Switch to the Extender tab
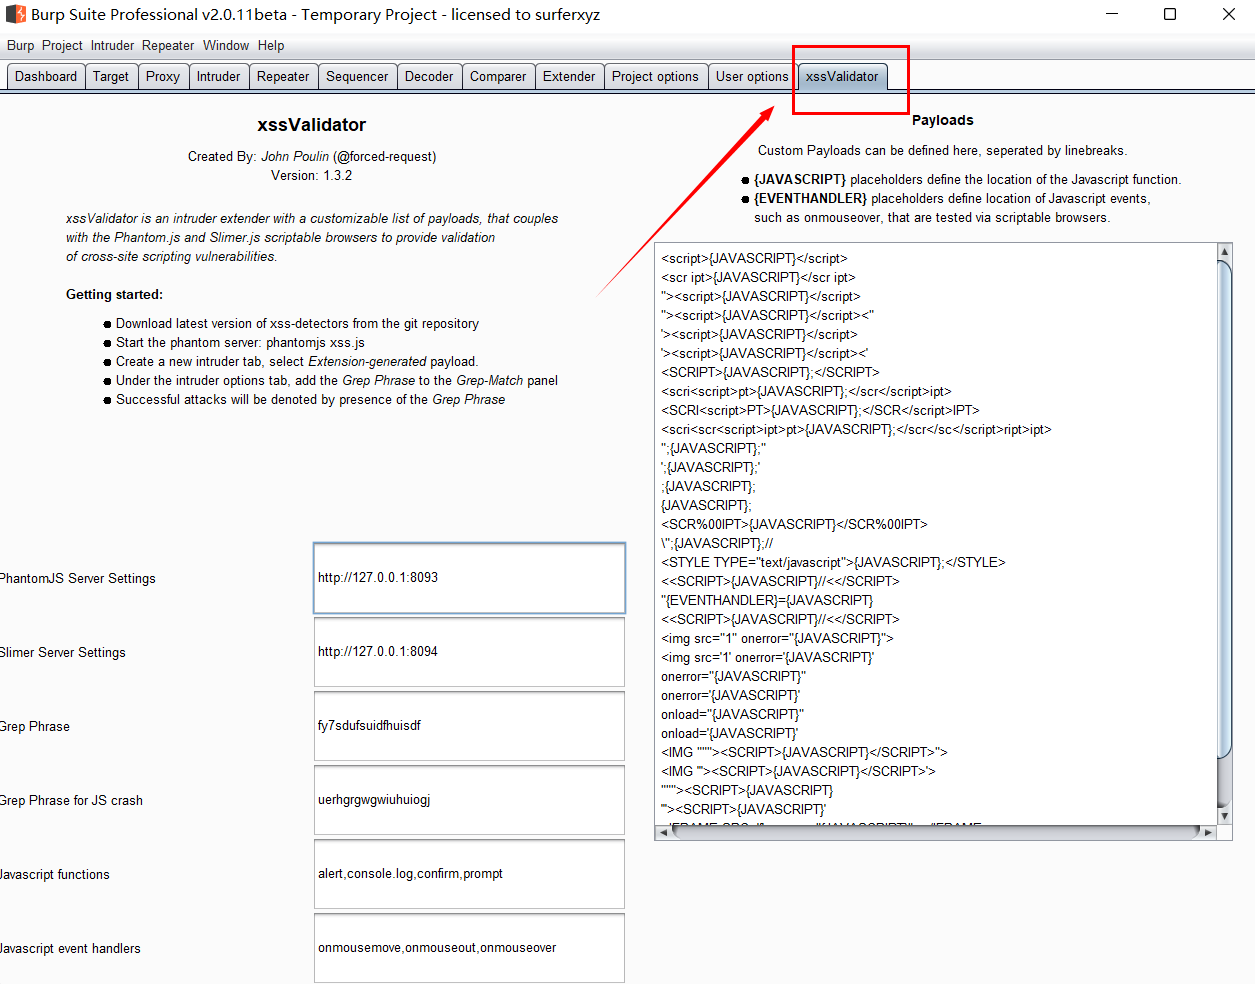This screenshot has width=1255, height=984. click(569, 77)
